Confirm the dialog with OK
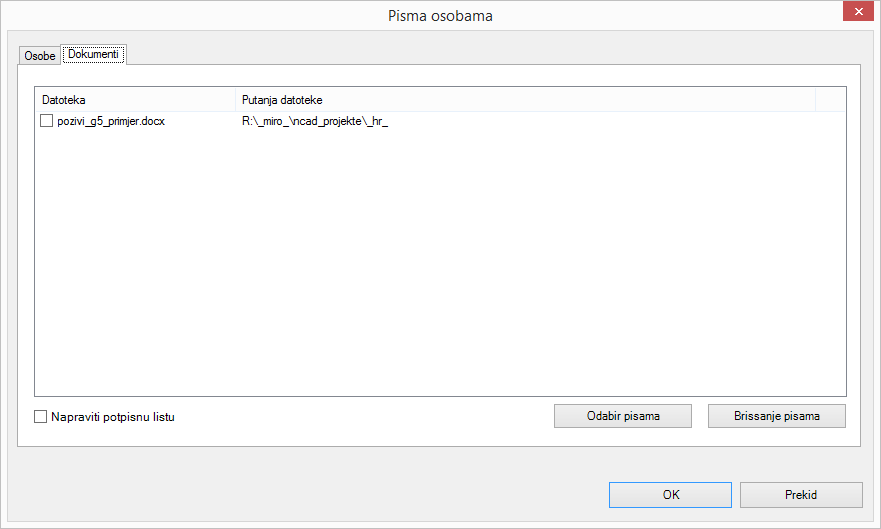This screenshot has width=881, height=529. (670, 495)
